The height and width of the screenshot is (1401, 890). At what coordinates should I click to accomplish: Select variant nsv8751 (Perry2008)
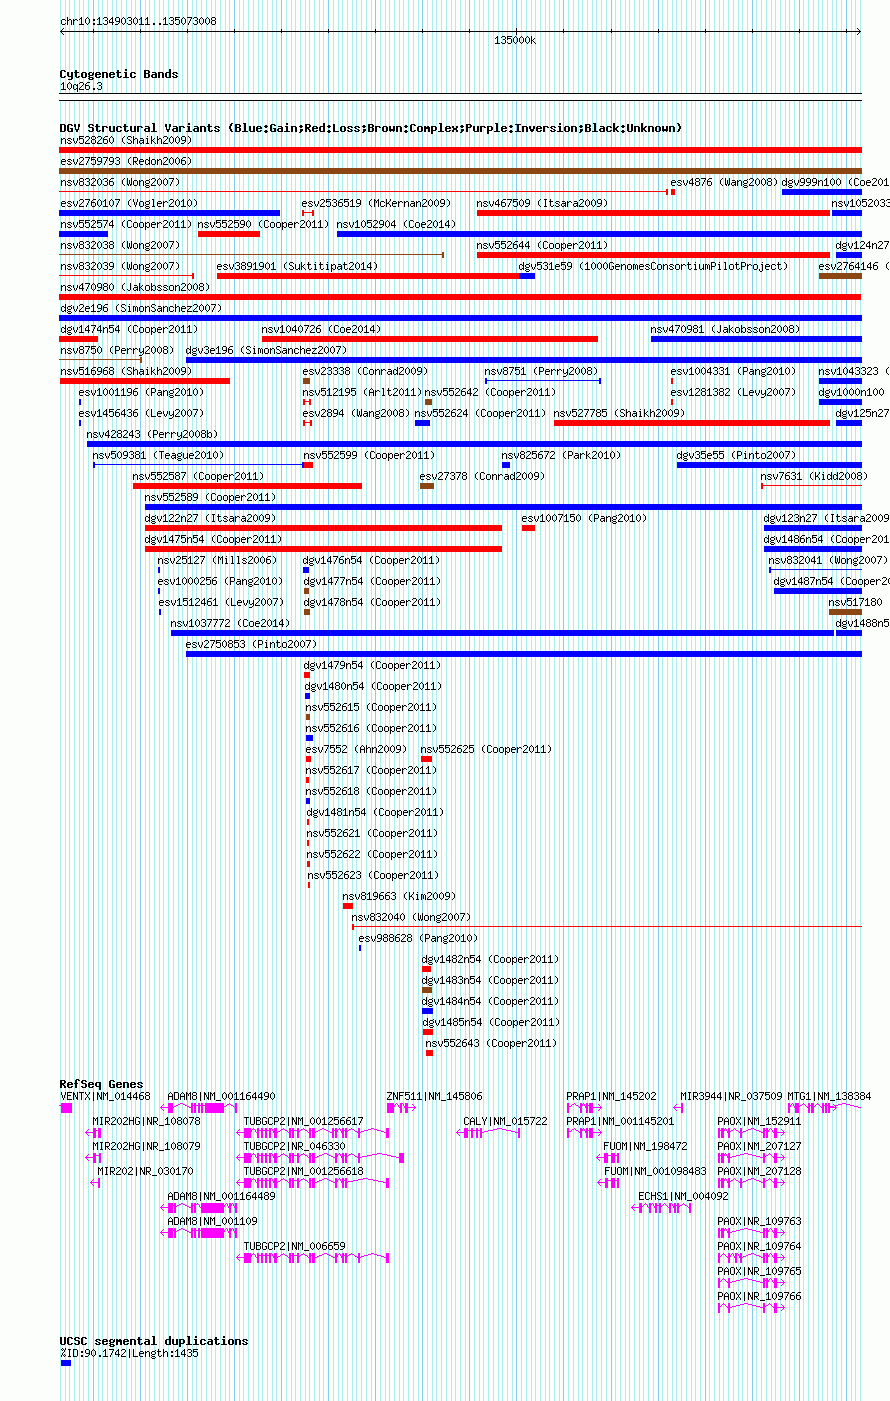point(543,381)
